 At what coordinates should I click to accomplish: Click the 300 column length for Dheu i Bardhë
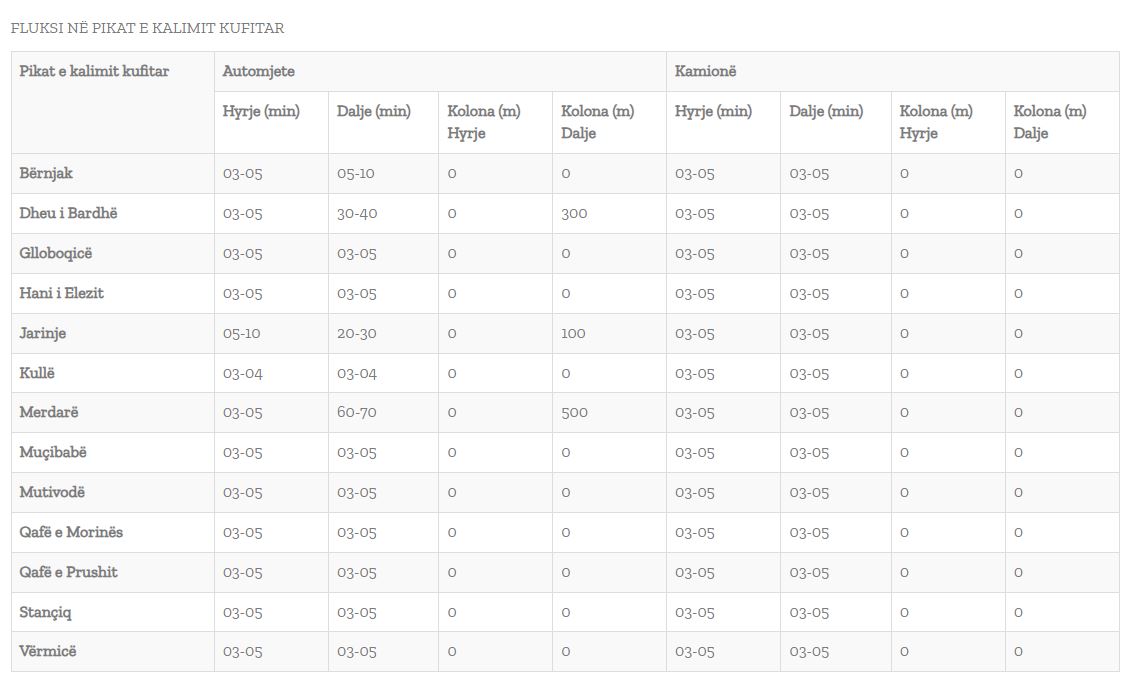574,213
